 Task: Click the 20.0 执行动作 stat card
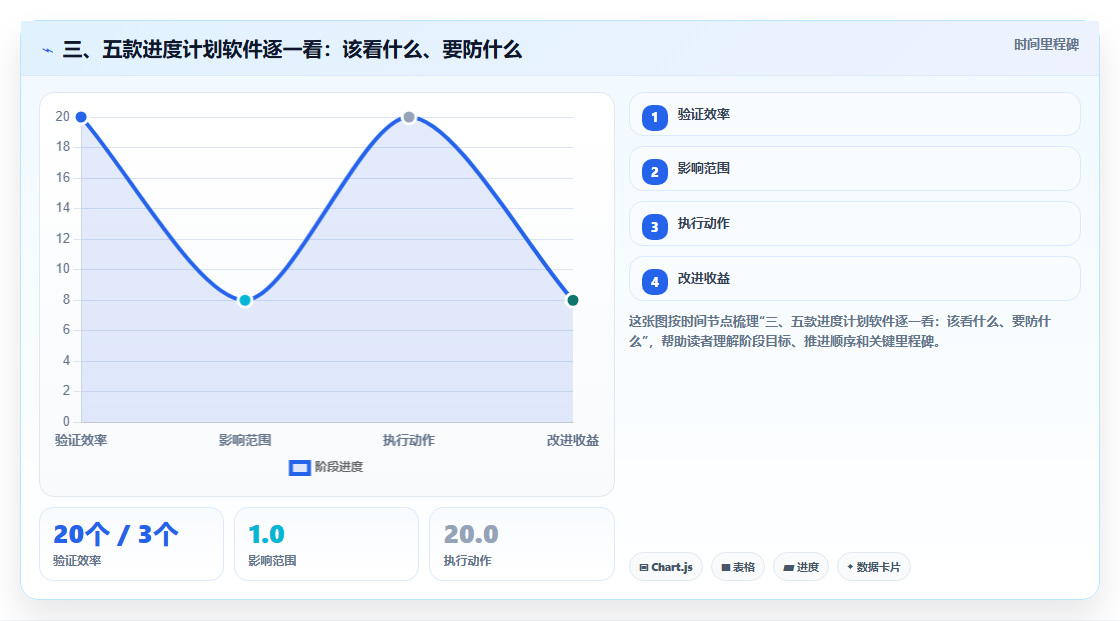click(x=521, y=544)
